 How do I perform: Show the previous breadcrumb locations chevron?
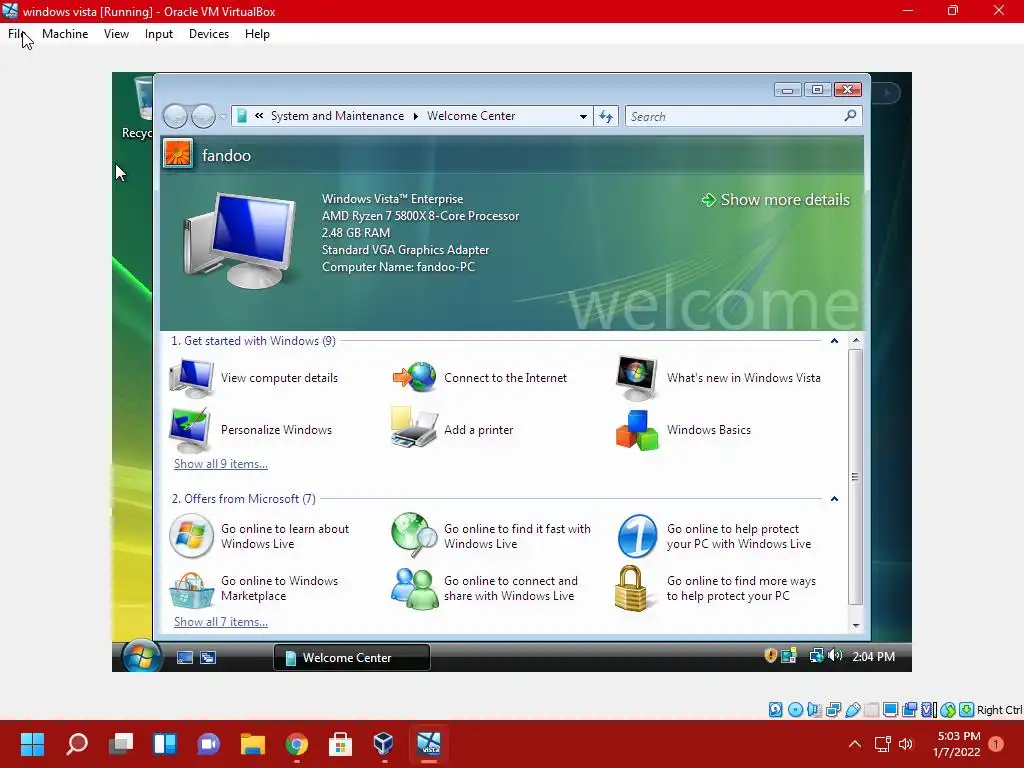click(x=259, y=116)
